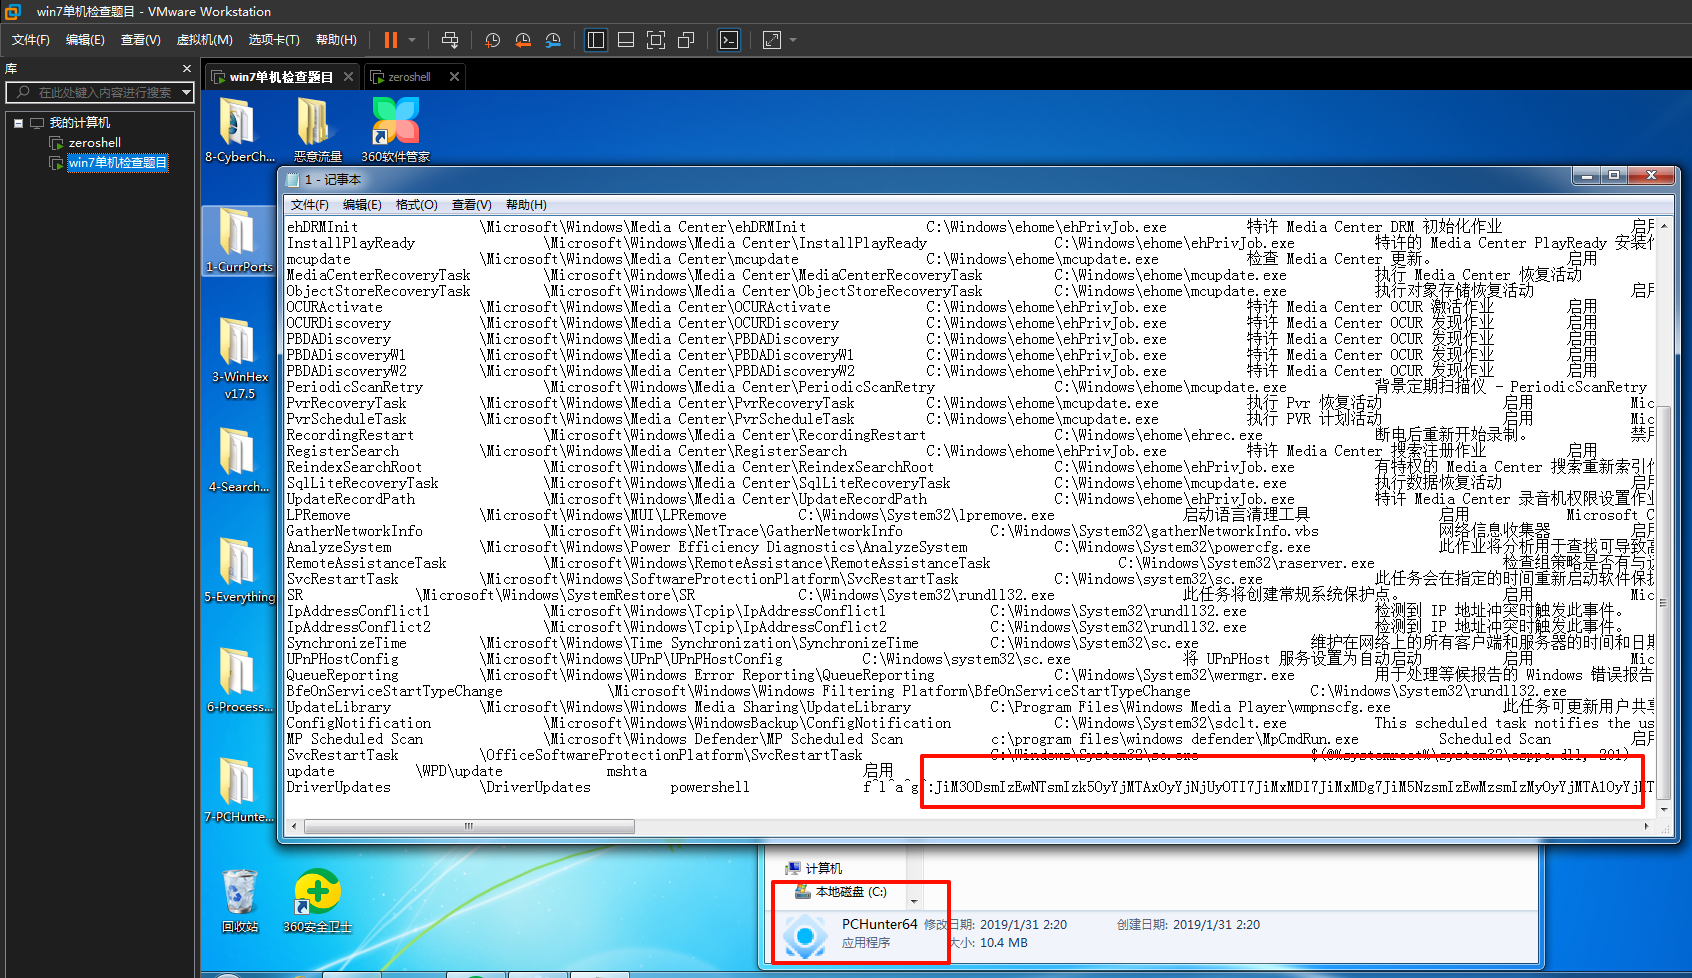Click the DriverUpdates line in Notepad
This screenshot has width=1692, height=978.
pyautogui.click(x=970, y=788)
